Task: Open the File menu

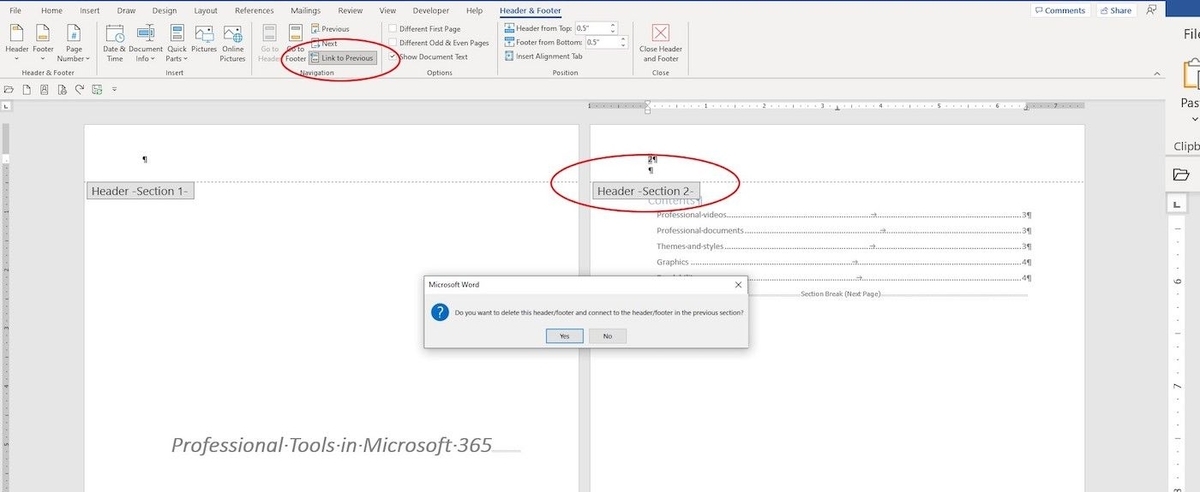Action: pos(15,10)
